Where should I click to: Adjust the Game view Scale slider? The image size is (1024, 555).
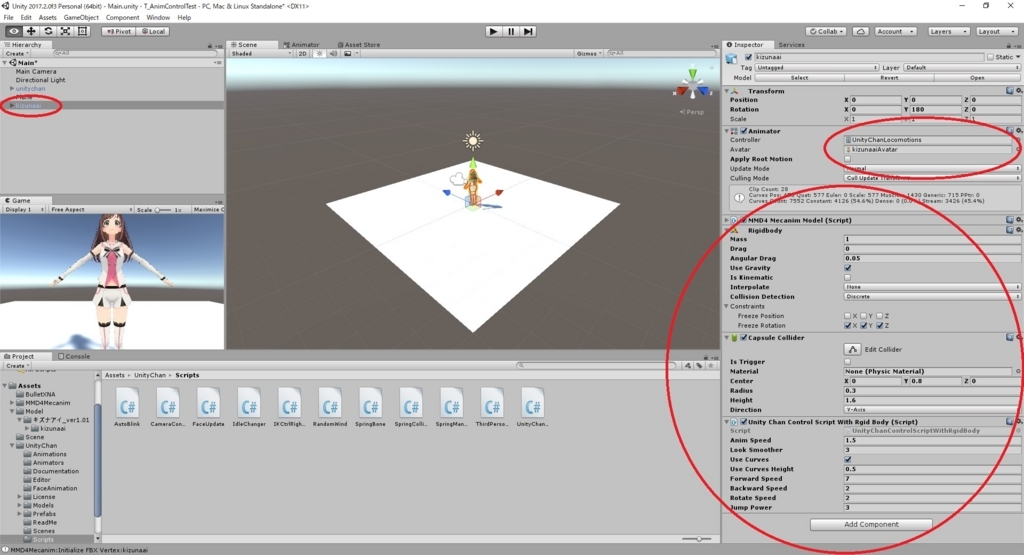pos(163,210)
